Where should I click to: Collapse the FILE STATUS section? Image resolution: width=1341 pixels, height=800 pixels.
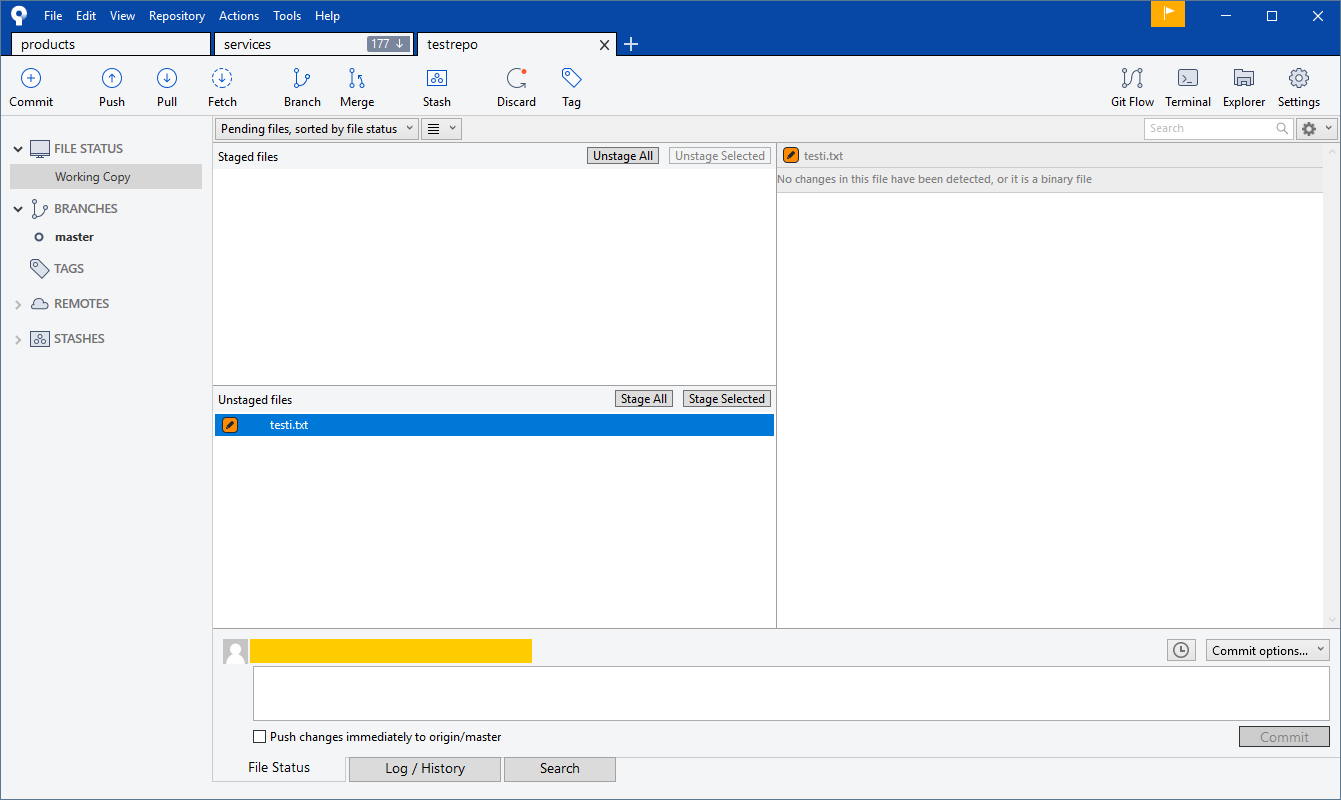pyautogui.click(x=18, y=149)
